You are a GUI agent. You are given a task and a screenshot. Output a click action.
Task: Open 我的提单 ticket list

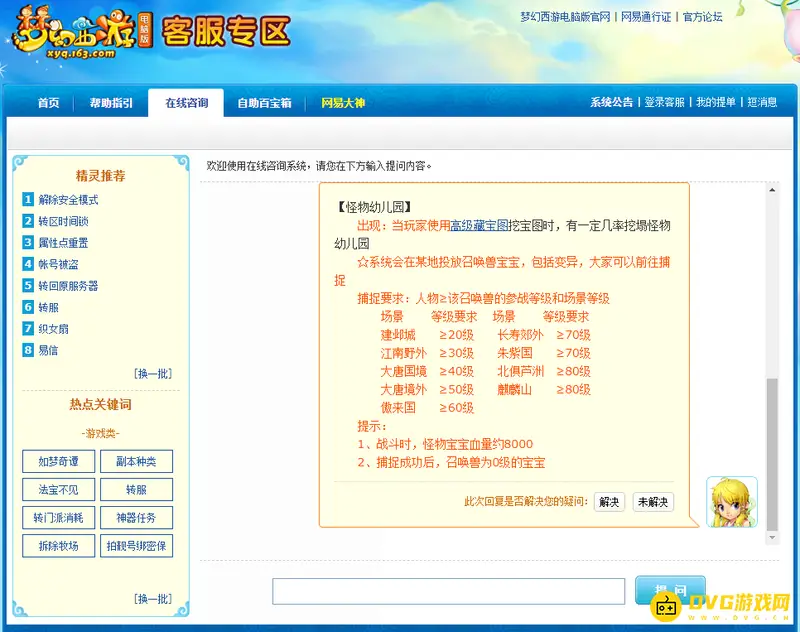coord(716,102)
